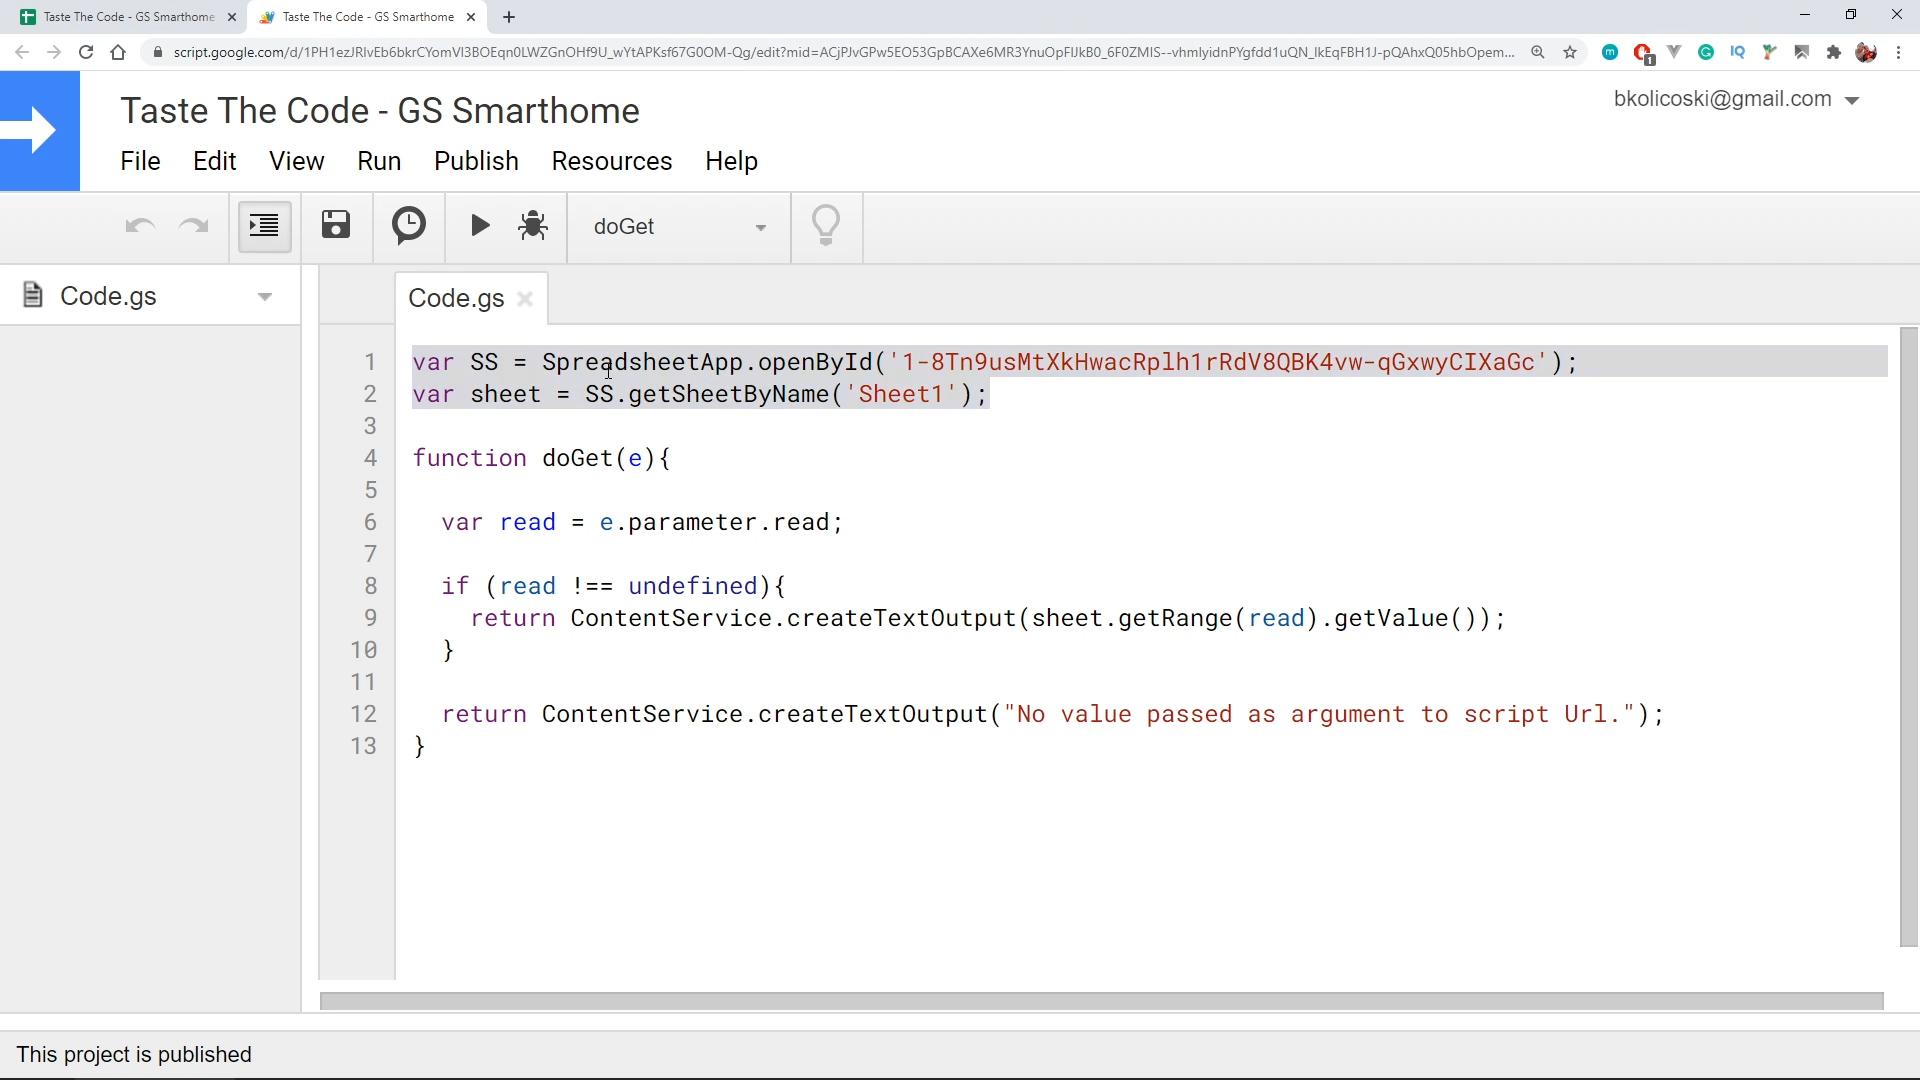Image resolution: width=1920 pixels, height=1080 pixels.
Task: Click the lightbulb hint icon
Action: [826, 226]
